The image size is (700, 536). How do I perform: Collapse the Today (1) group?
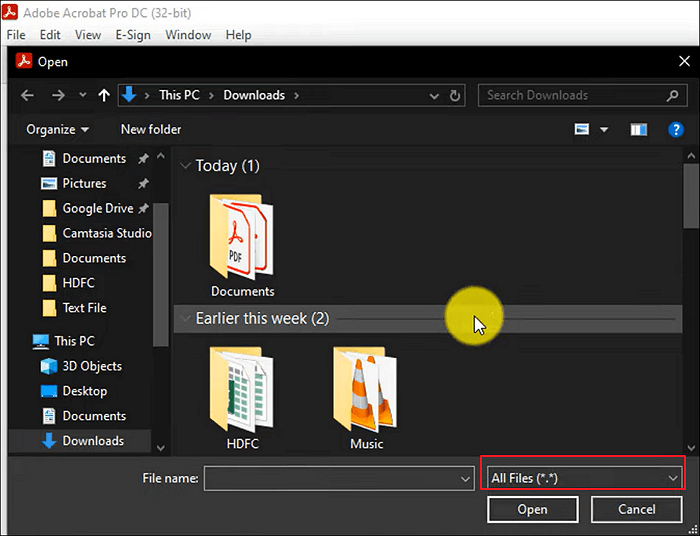pyautogui.click(x=184, y=166)
